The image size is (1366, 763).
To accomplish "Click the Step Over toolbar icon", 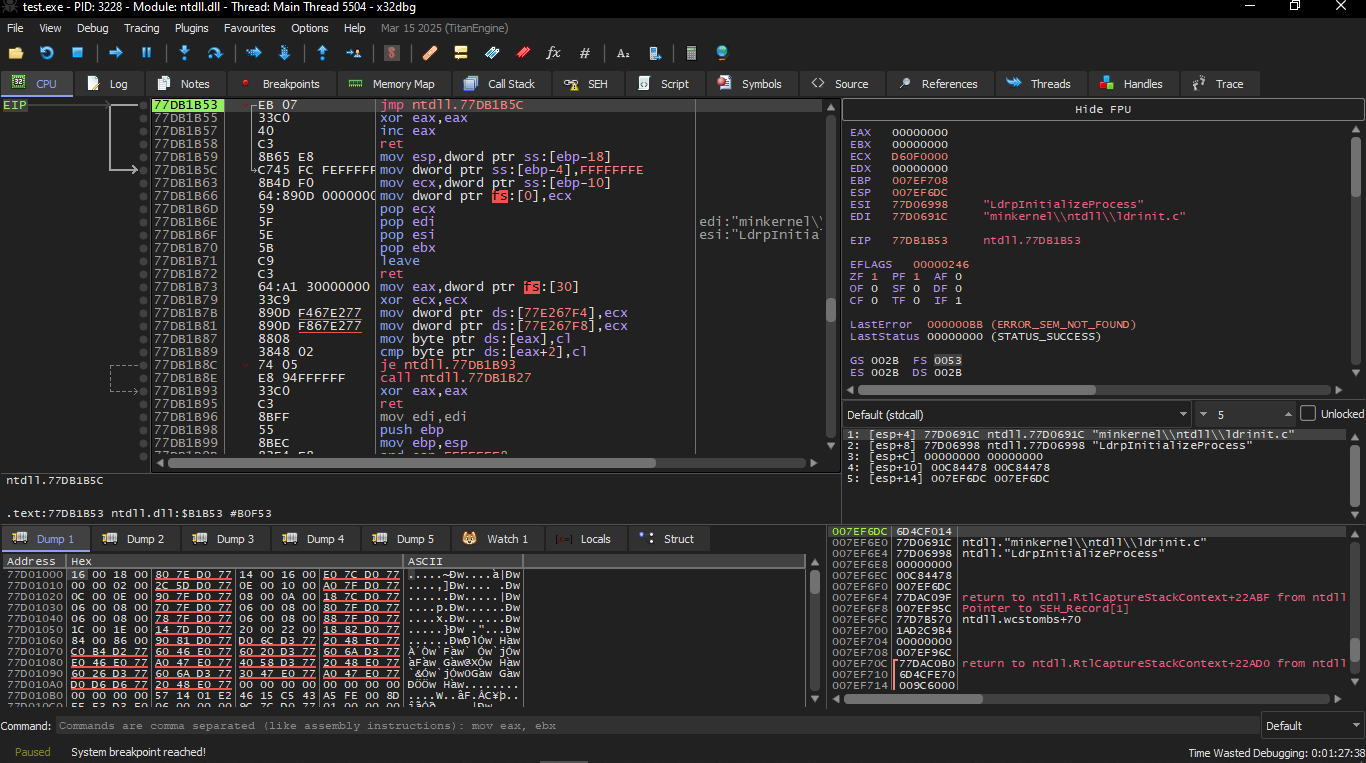I will (215, 53).
